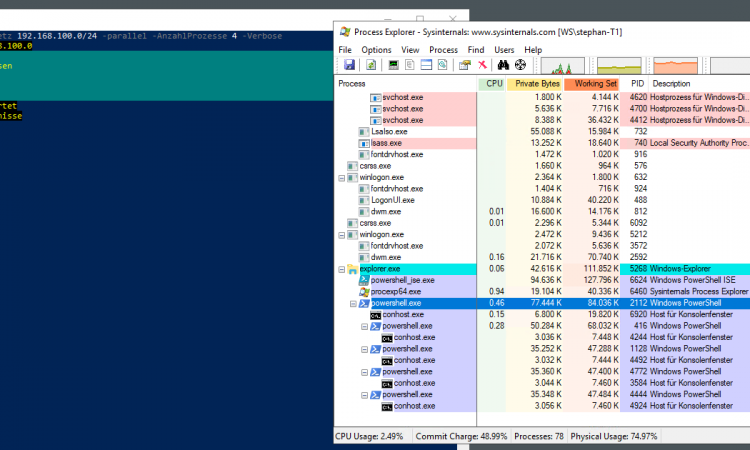Click 'Physical Usage: 74.97%' in status bar

614,436
